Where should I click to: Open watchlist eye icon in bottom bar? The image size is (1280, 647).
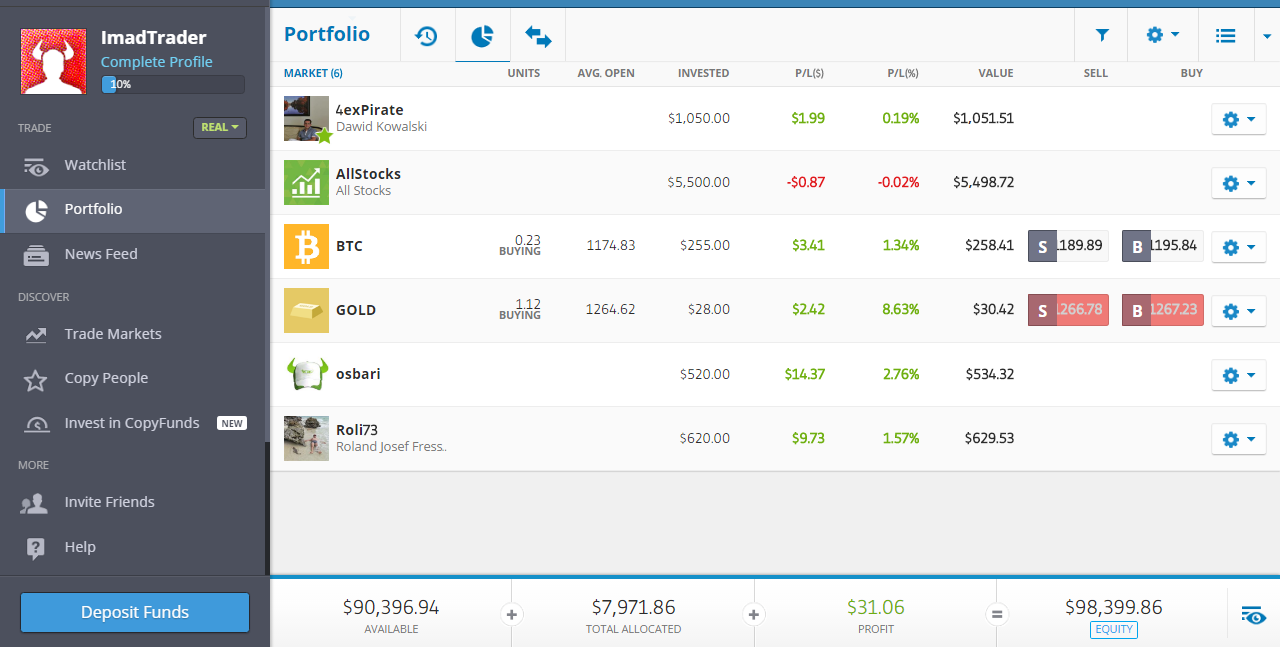pyautogui.click(x=1253, y=615)
